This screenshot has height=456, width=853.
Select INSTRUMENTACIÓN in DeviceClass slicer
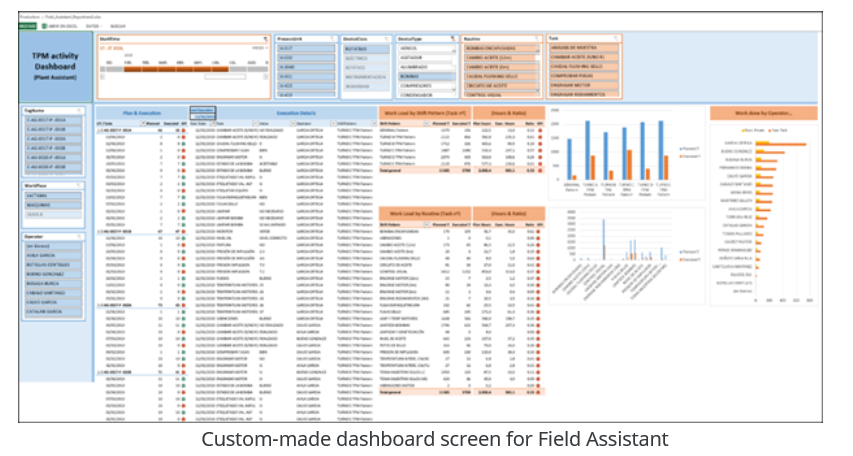point(367,77)
